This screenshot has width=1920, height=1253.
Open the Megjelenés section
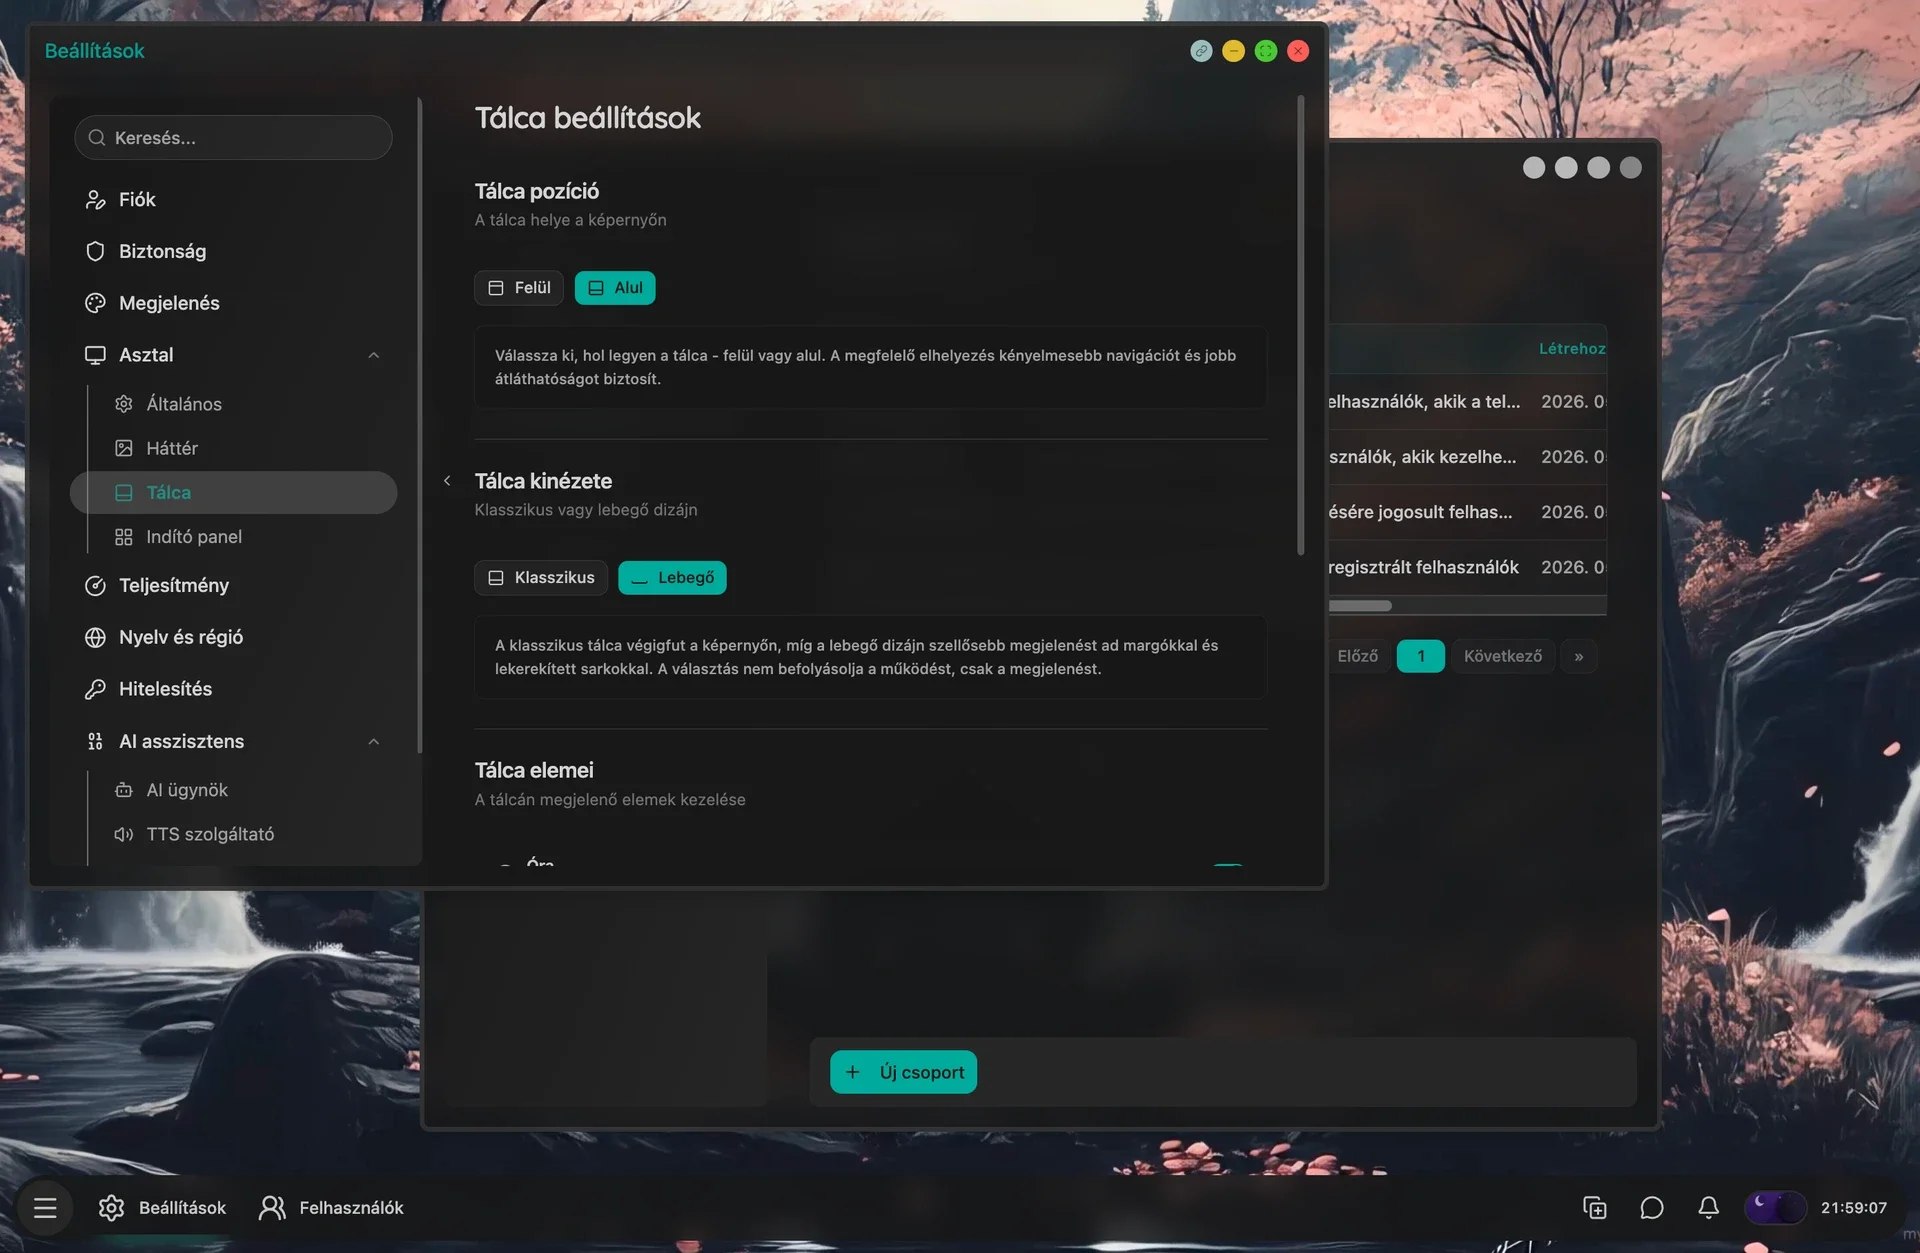(x=233, y=303)
